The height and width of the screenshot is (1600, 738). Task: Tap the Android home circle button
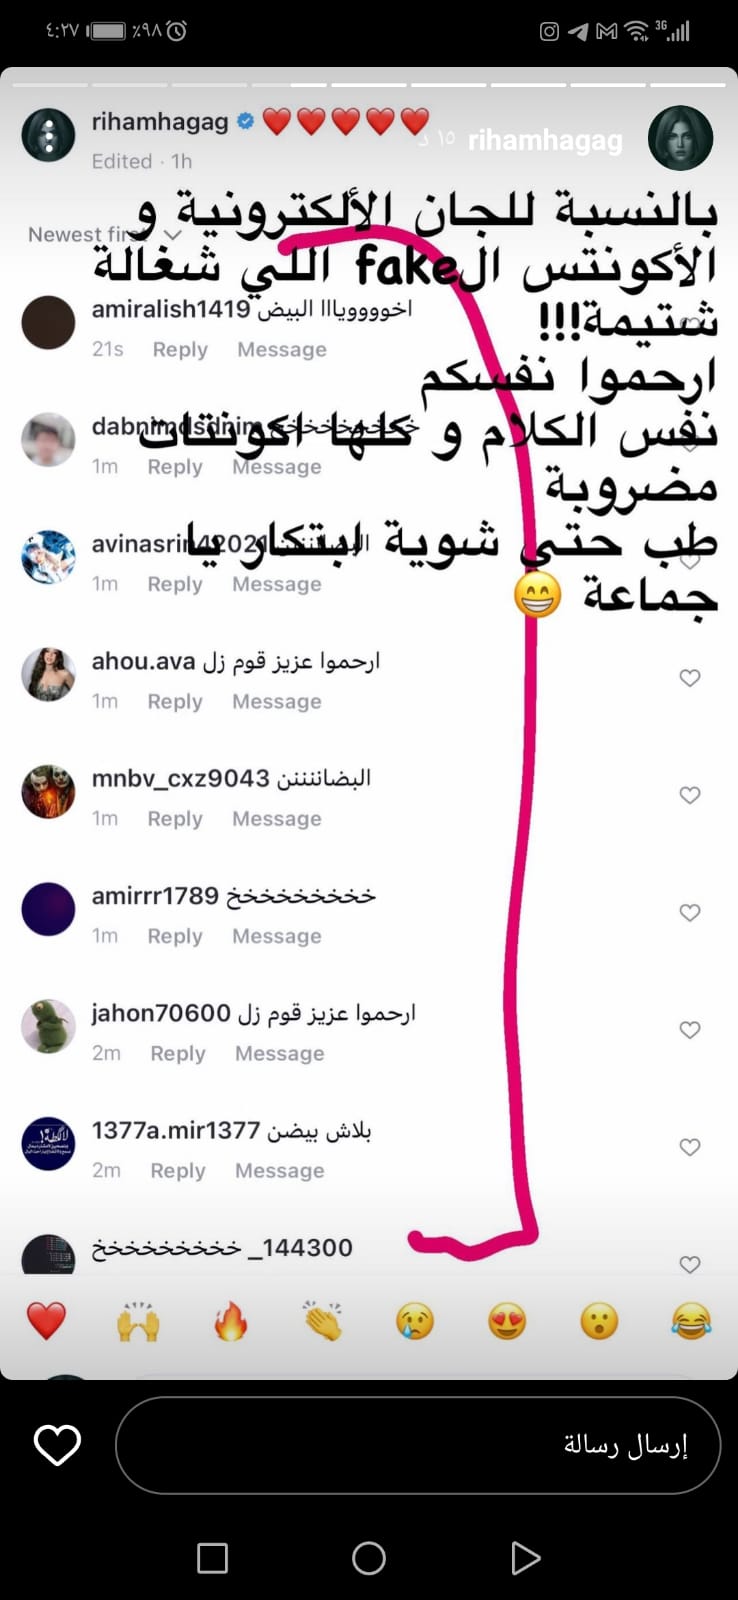(x=369, y=1558)
